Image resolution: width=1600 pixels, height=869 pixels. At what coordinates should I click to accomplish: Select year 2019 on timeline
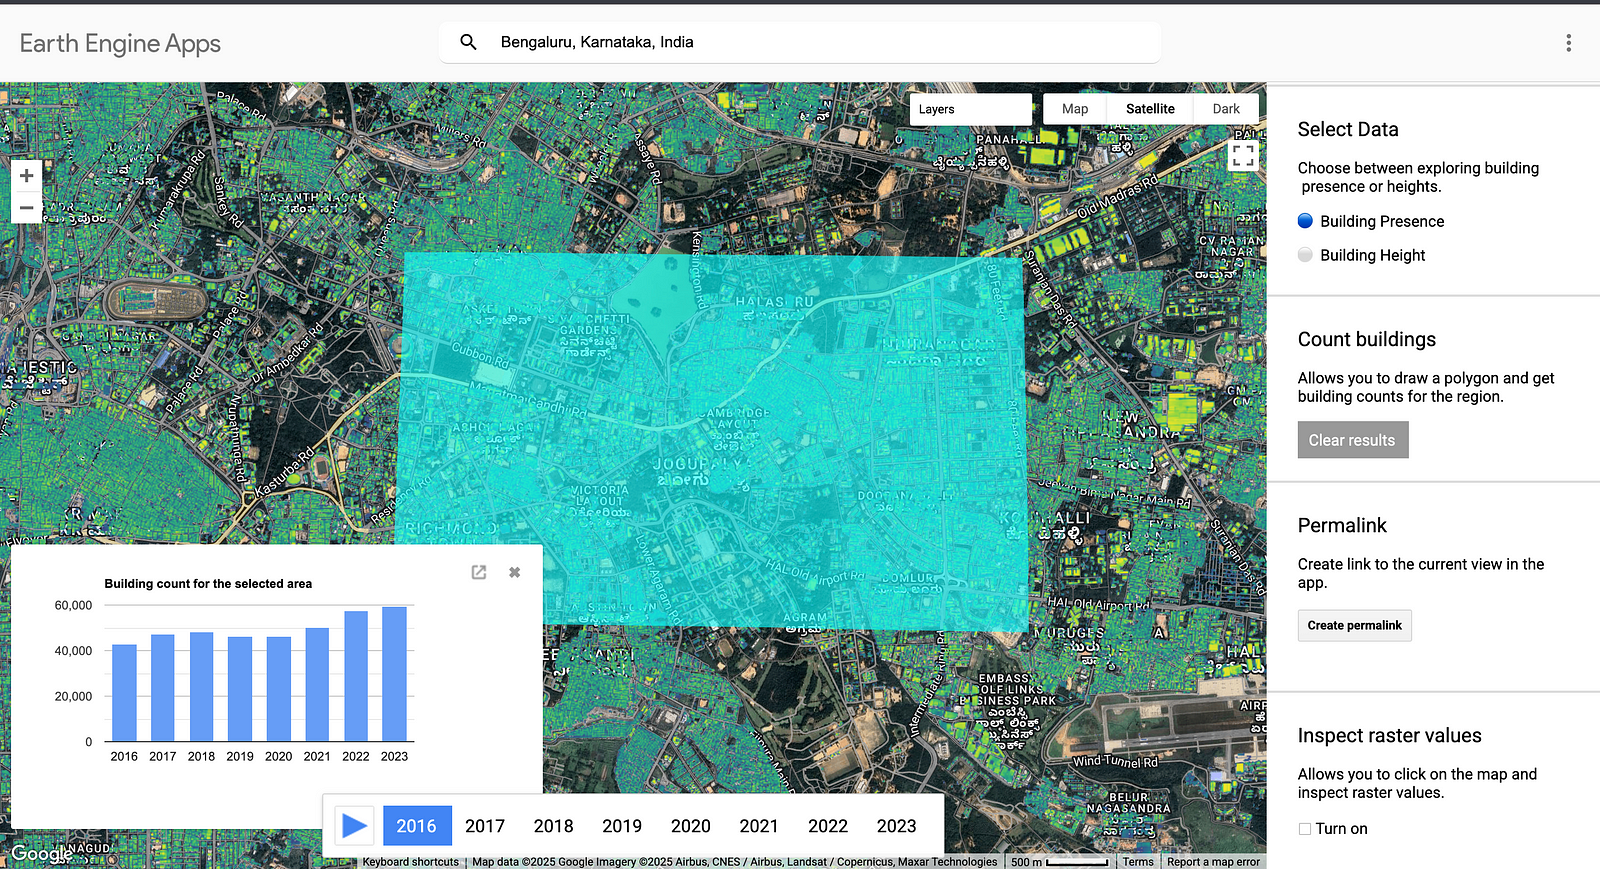click(622, 826)
